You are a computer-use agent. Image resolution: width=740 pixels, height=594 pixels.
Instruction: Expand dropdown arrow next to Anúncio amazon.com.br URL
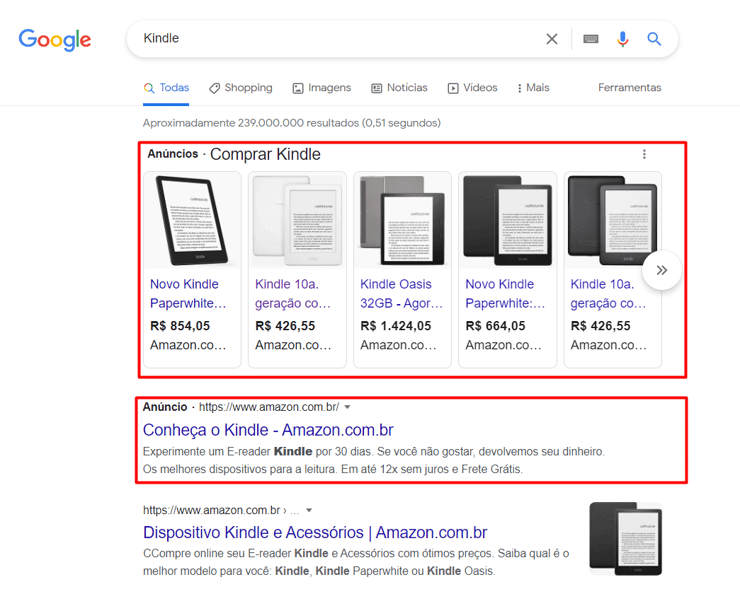point(347,407)
